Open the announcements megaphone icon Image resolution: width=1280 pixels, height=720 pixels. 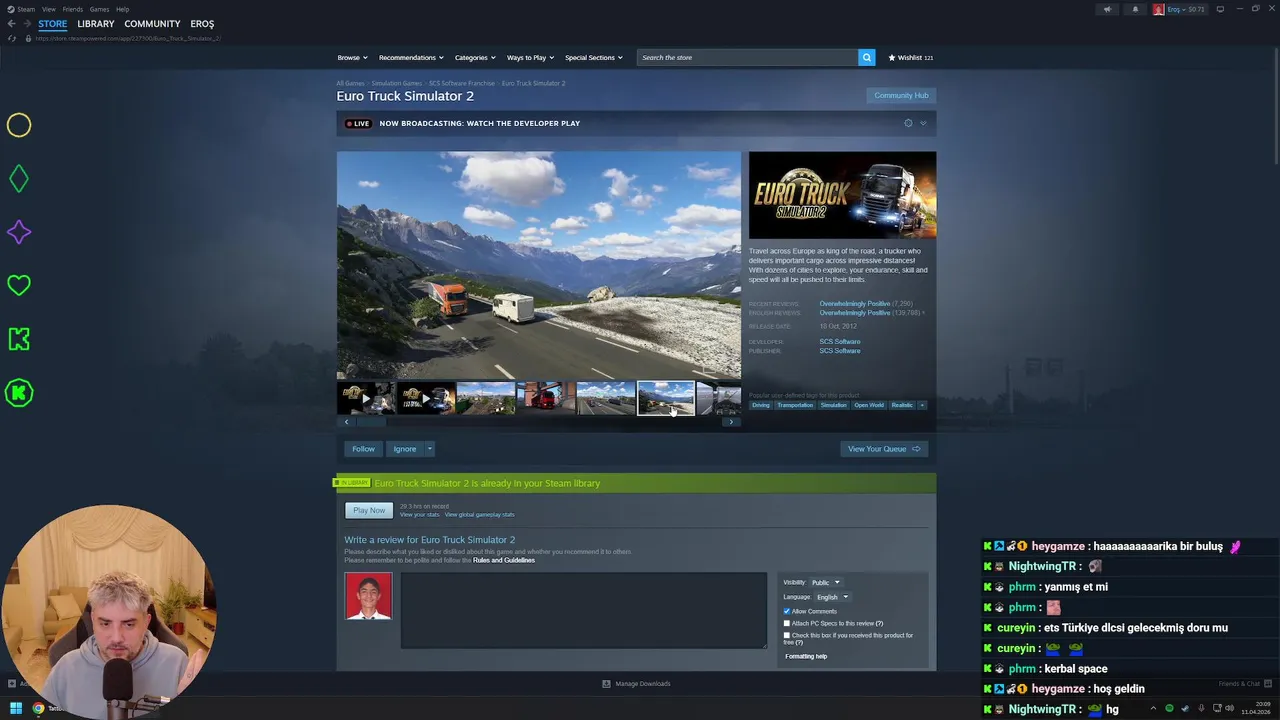point(1107,9)
